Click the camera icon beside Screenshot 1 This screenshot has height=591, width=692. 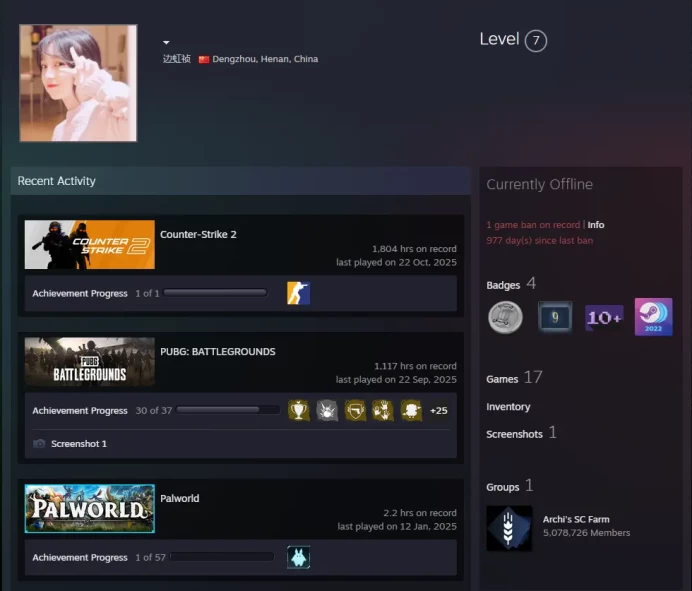pyautogui.click(x=39, y=444)
